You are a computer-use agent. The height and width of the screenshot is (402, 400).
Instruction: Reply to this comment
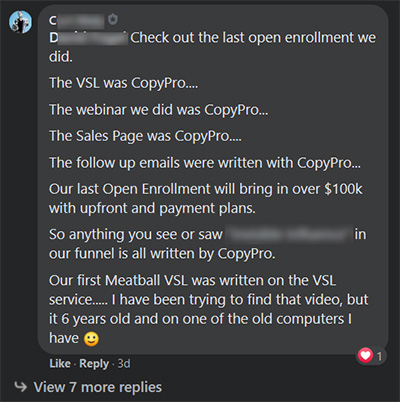tap(94, 364)
